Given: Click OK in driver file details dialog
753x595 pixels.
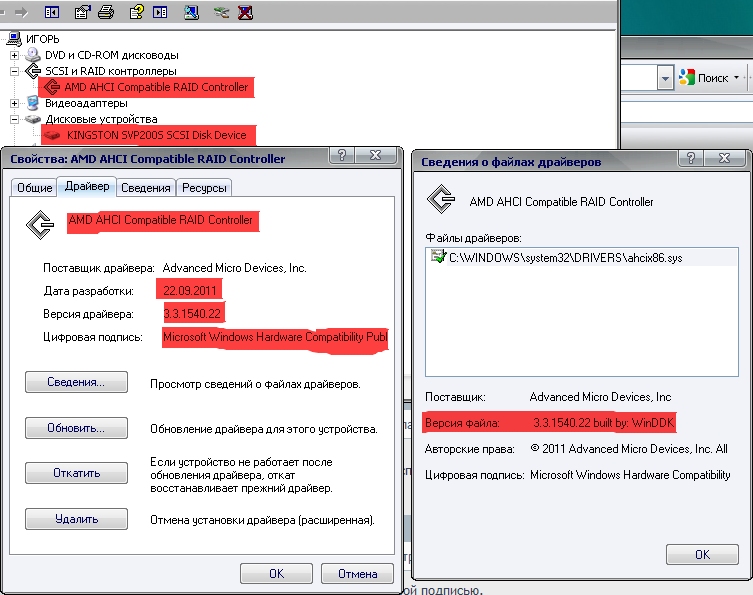Looking at the screenshot, I should click(702, 555).
